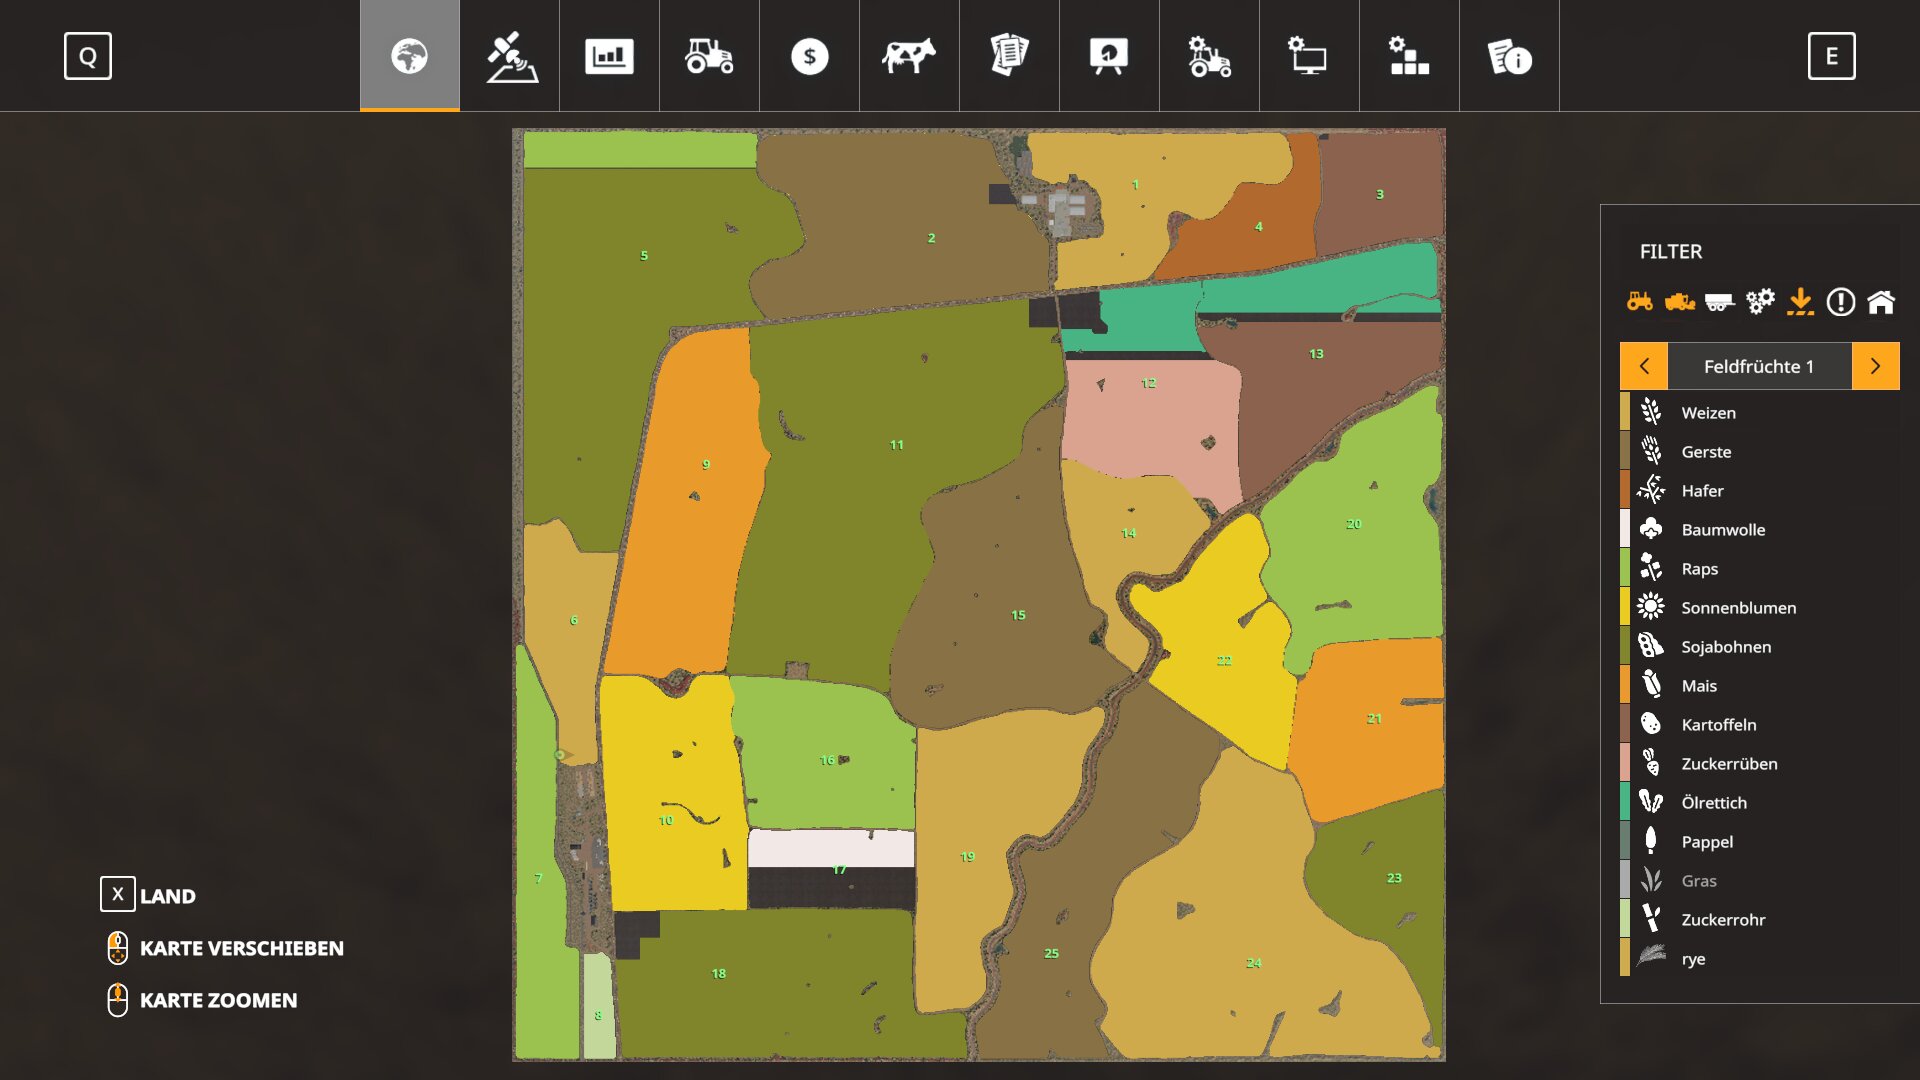Open the animals cow tab
This screenshot has height=1080, width=1920.
click(909, 56)
